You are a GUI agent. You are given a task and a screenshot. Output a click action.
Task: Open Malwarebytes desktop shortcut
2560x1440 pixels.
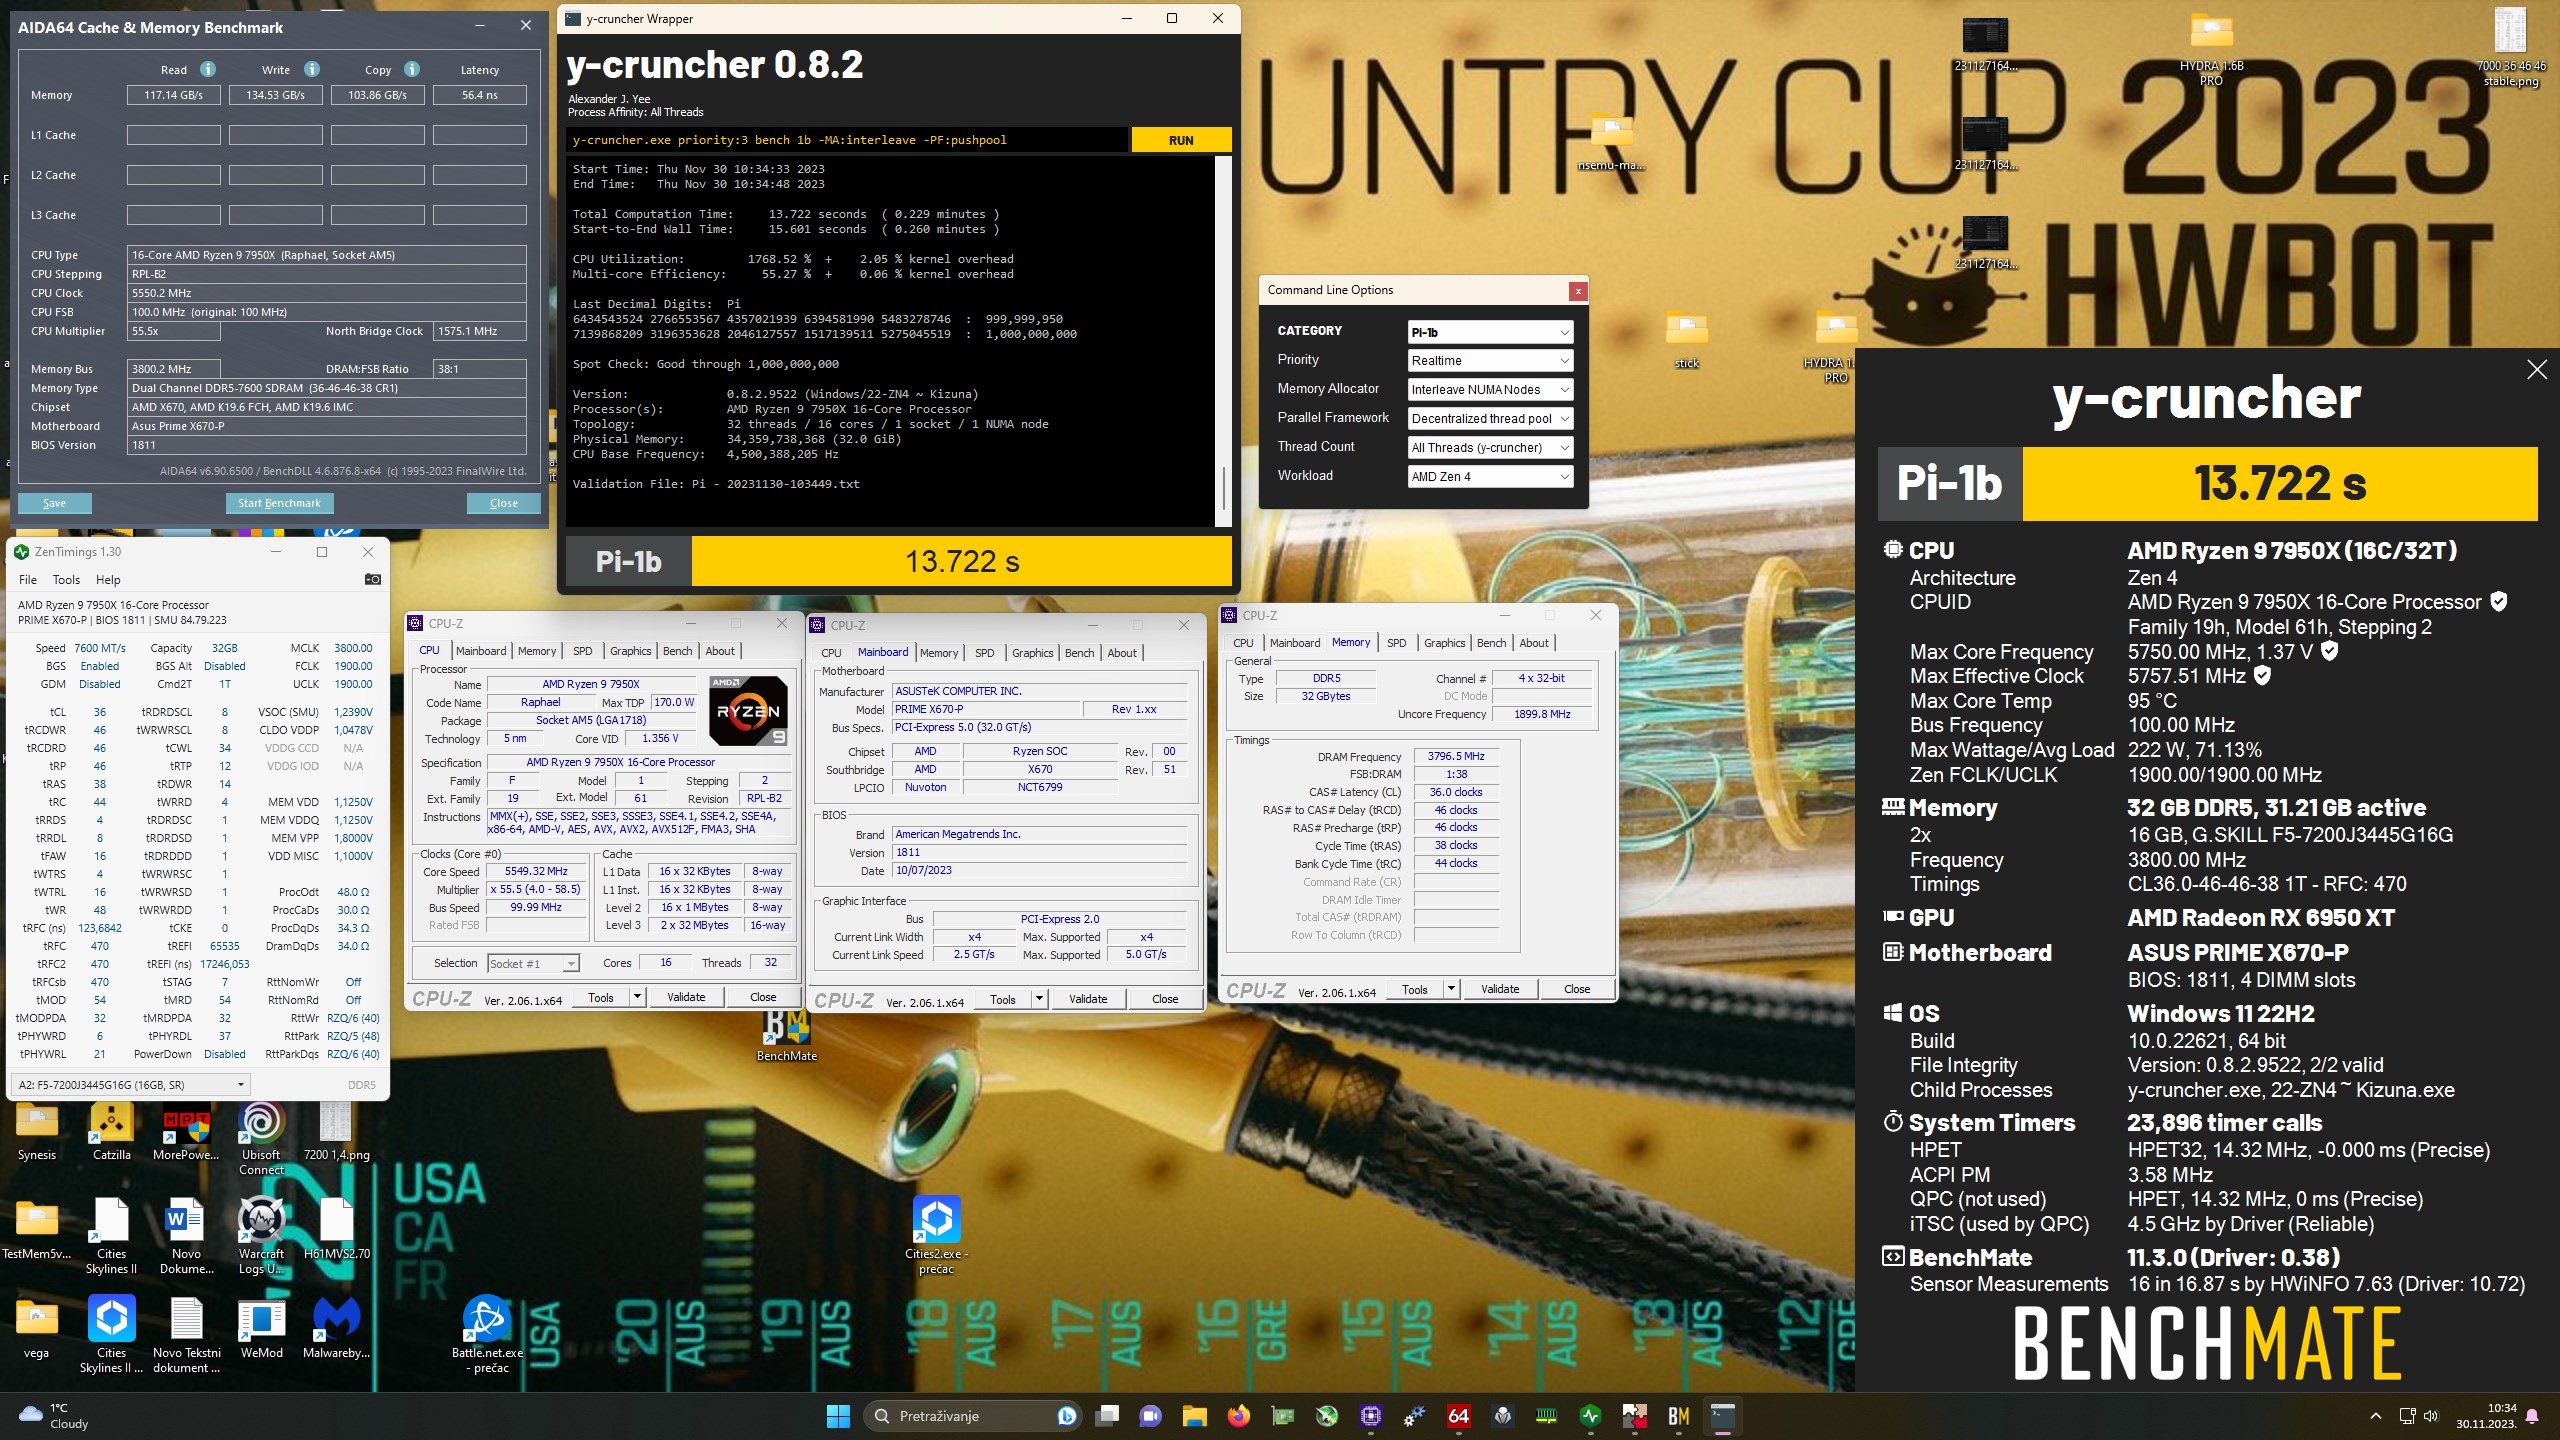pyautogui.click(x=337, y=1327)
